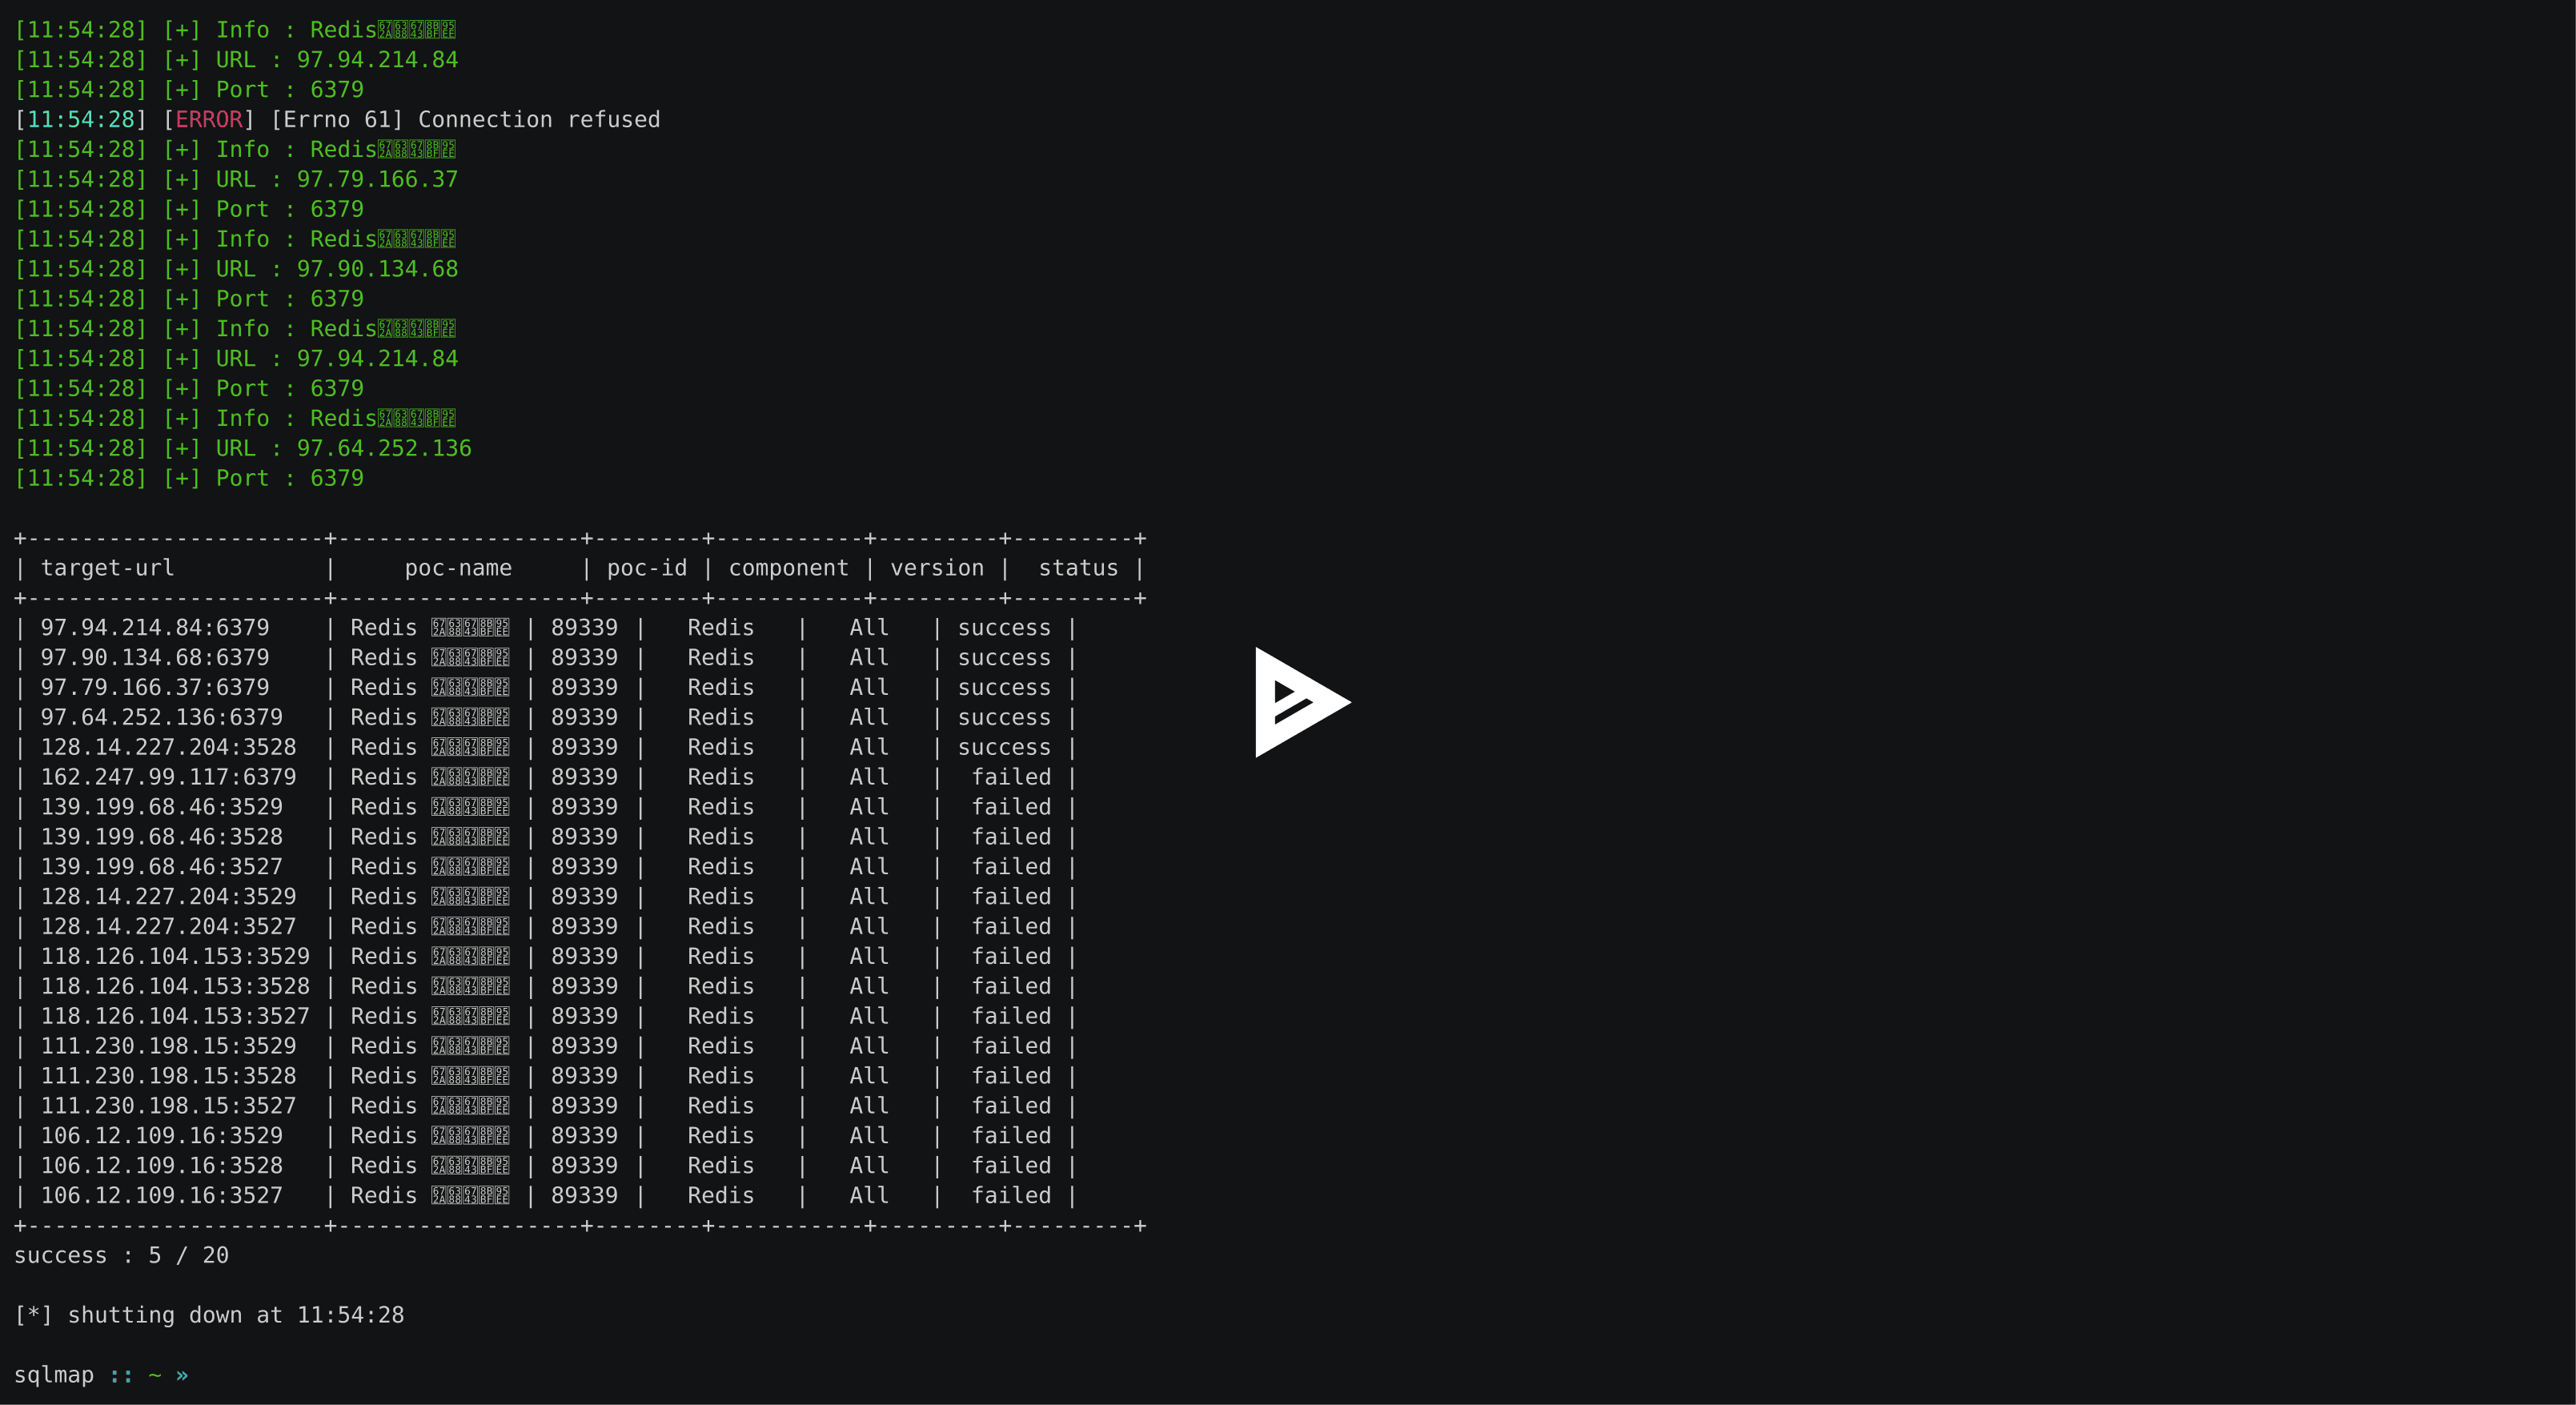2576x1405 pixels.
Task: Click the 'poc-name' column header
Action: tap(458, 568)
